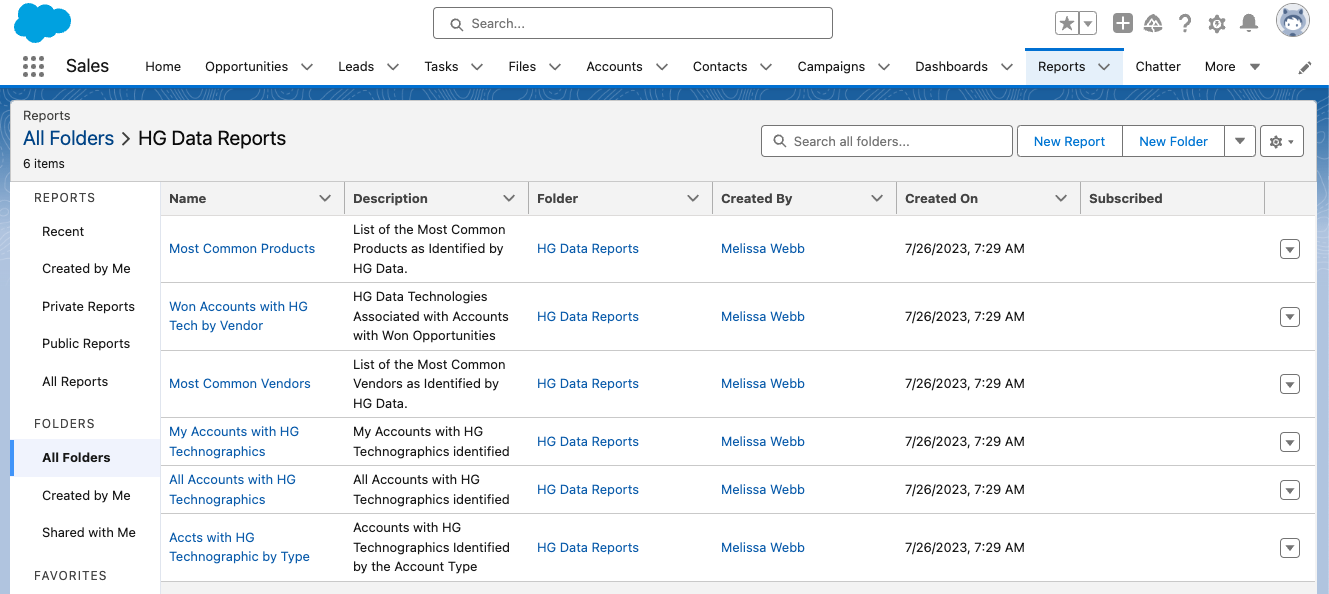Open the Leads tab
This screenshot has width=1329, height=594.
(356, 67)
